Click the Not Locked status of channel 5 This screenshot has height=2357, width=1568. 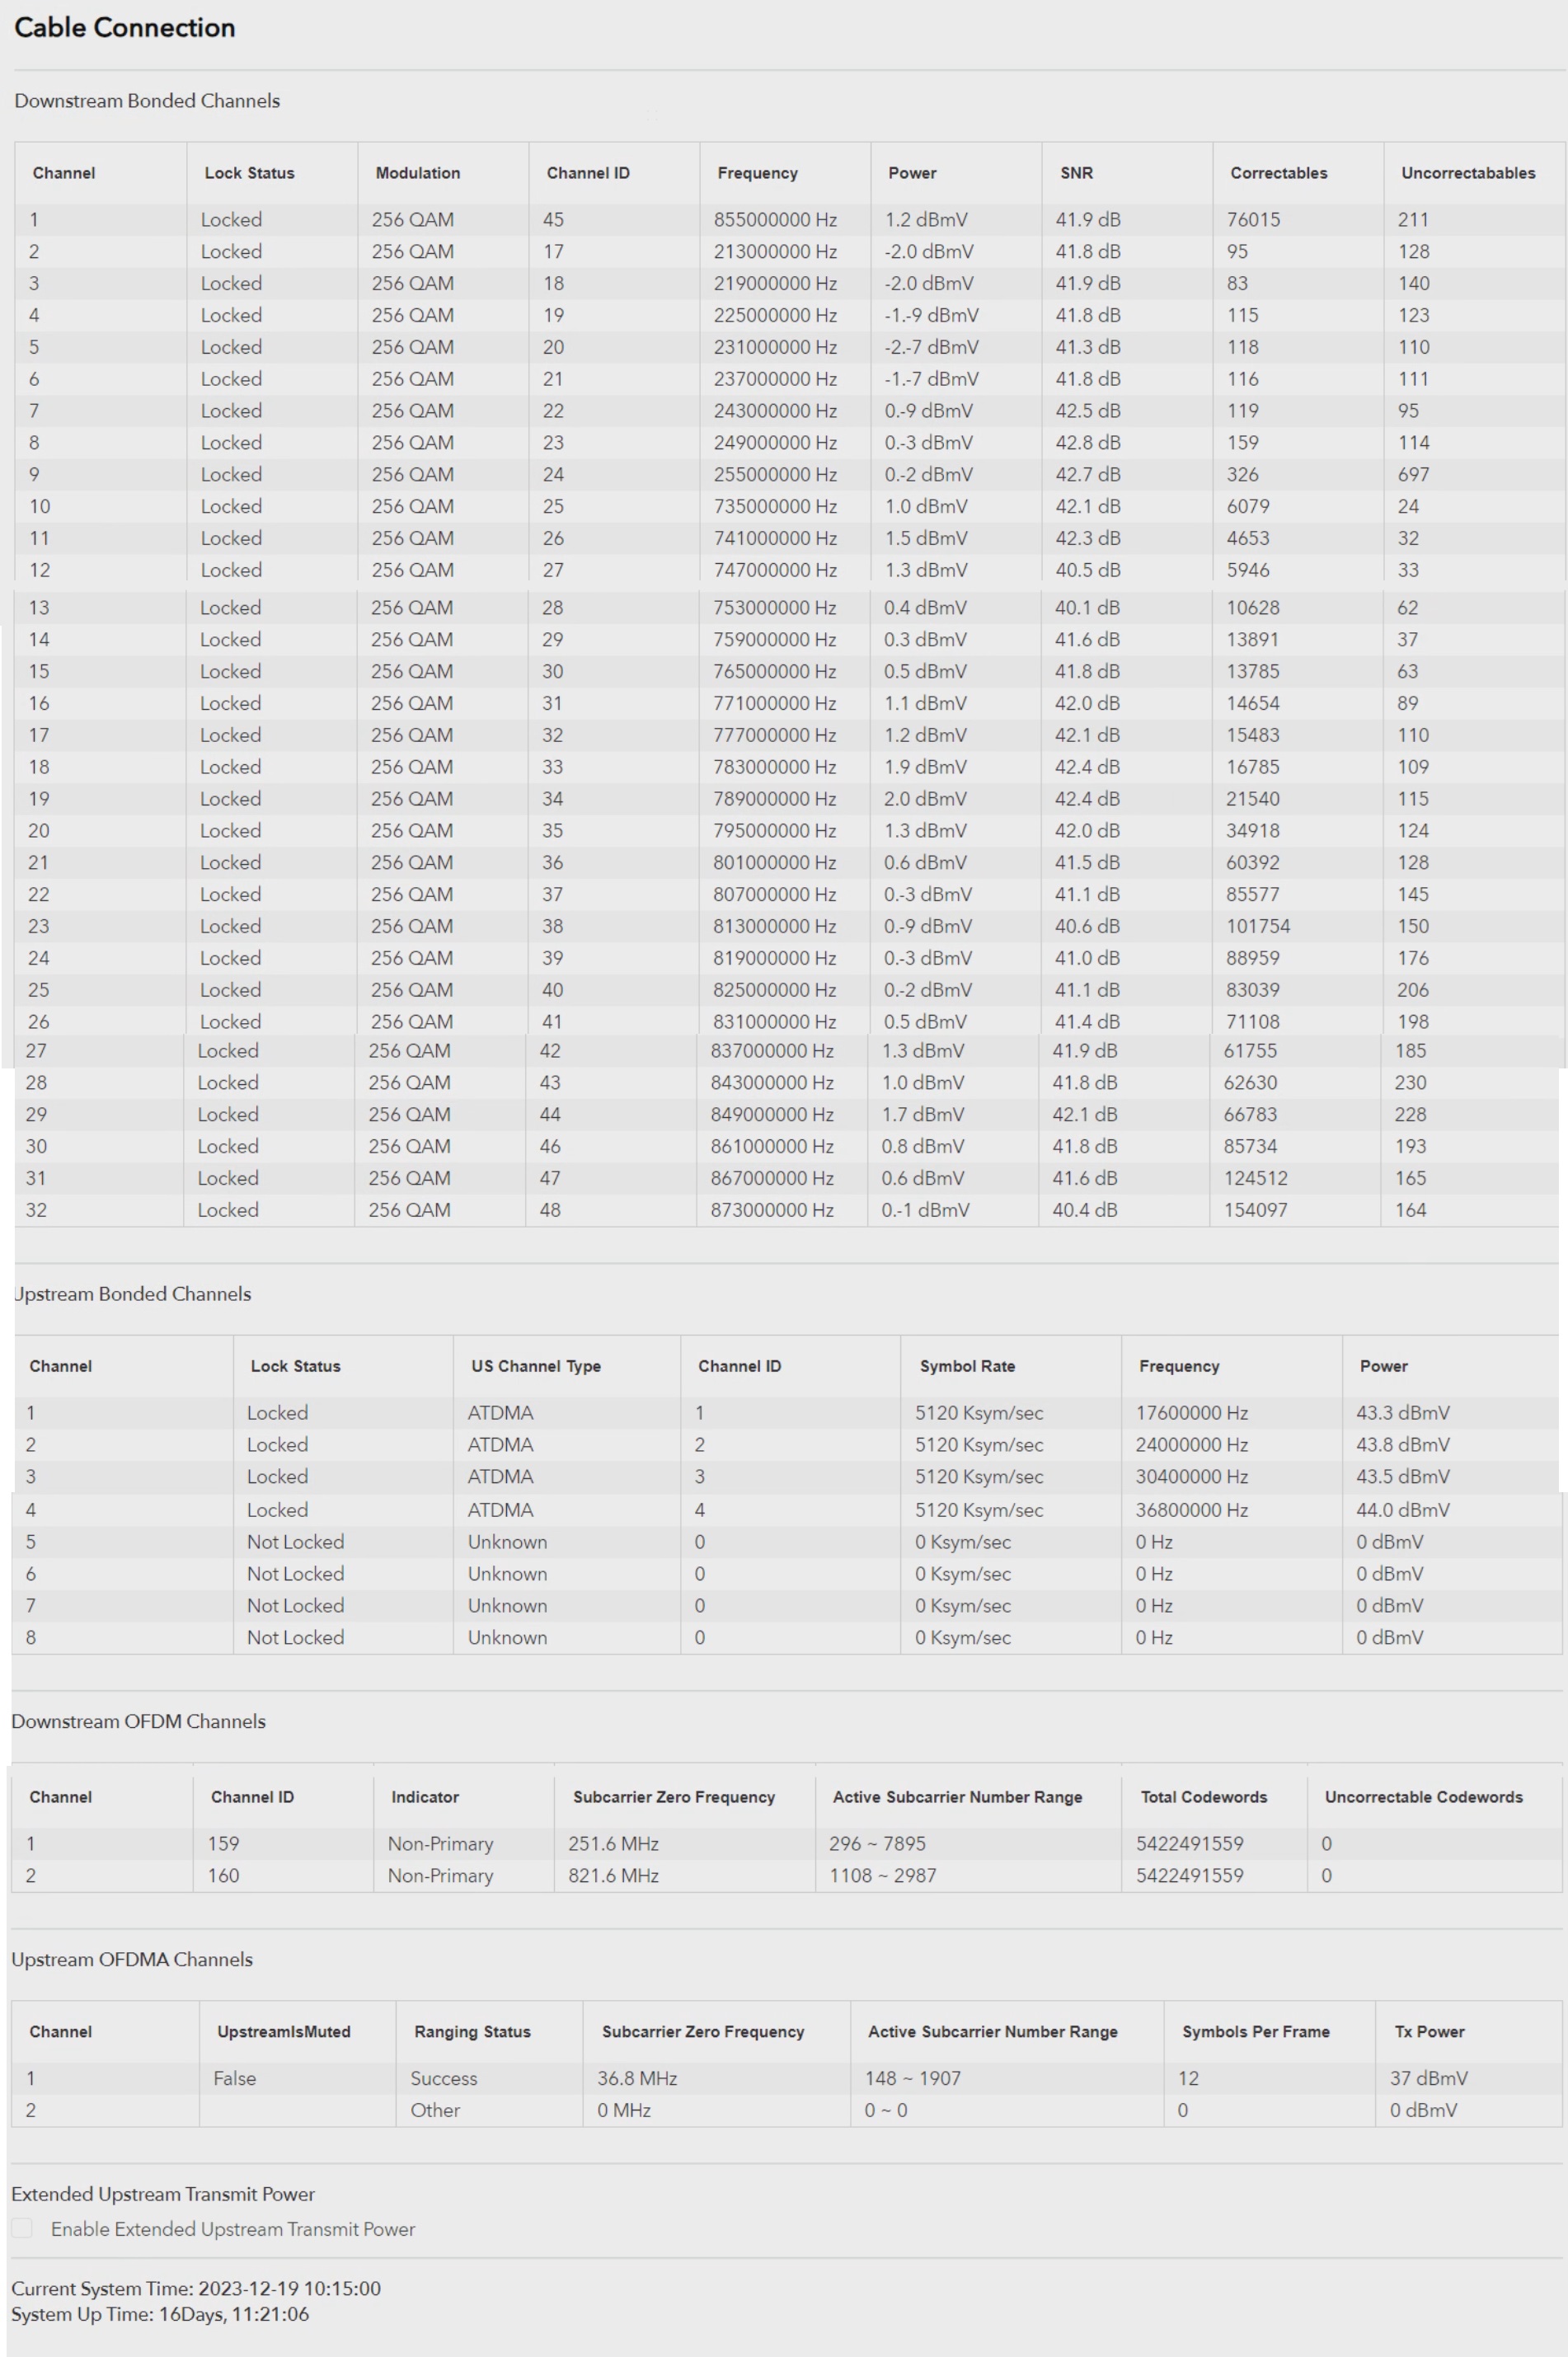294,1541
